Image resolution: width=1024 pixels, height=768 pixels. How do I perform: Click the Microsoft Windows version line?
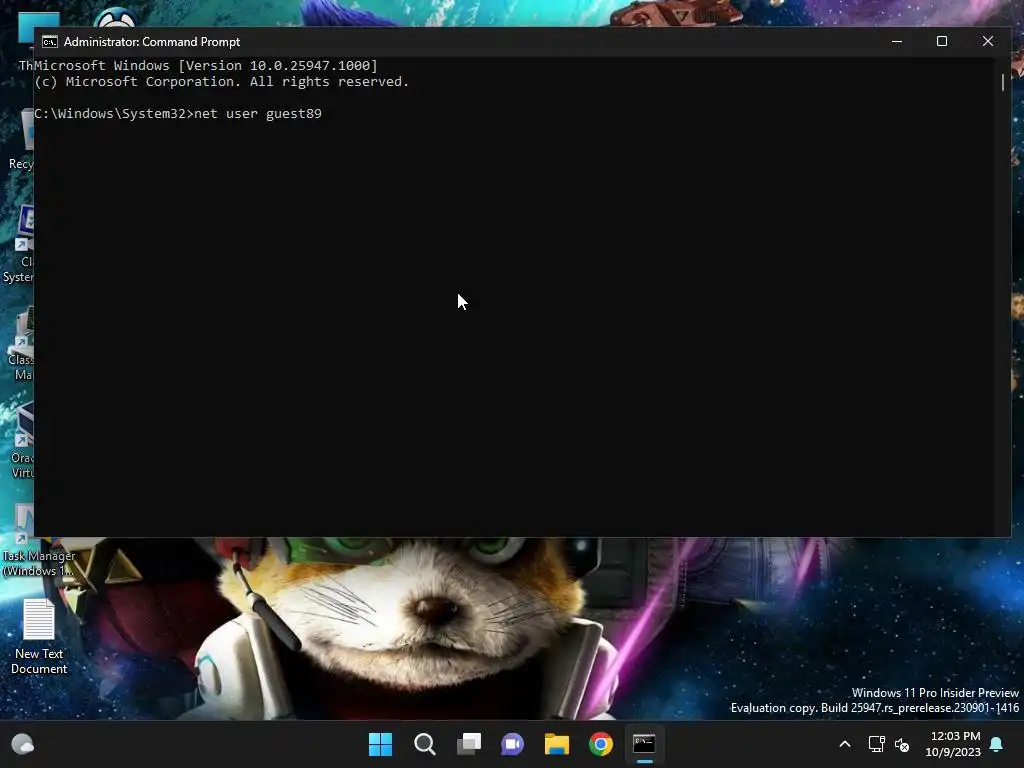[x=206, y=65]
